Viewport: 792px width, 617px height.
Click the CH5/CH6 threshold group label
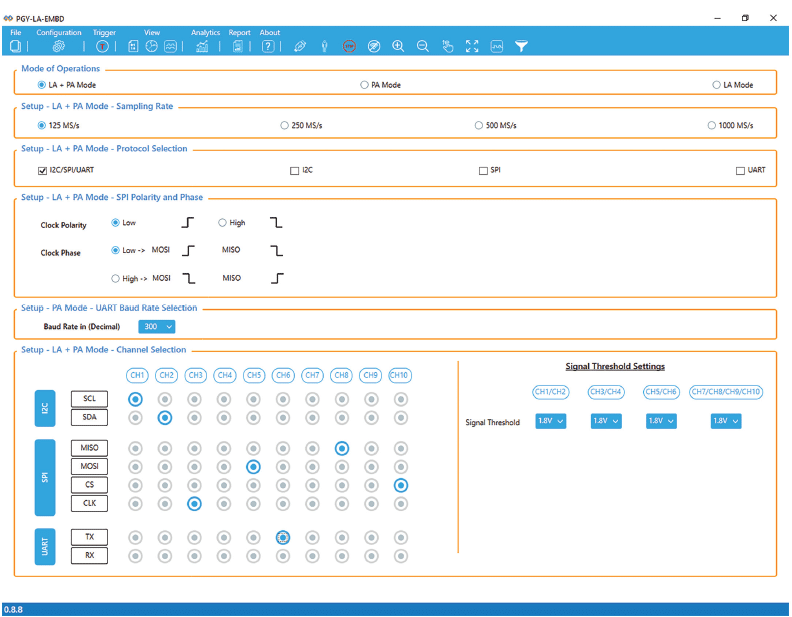tap(661, 392)
